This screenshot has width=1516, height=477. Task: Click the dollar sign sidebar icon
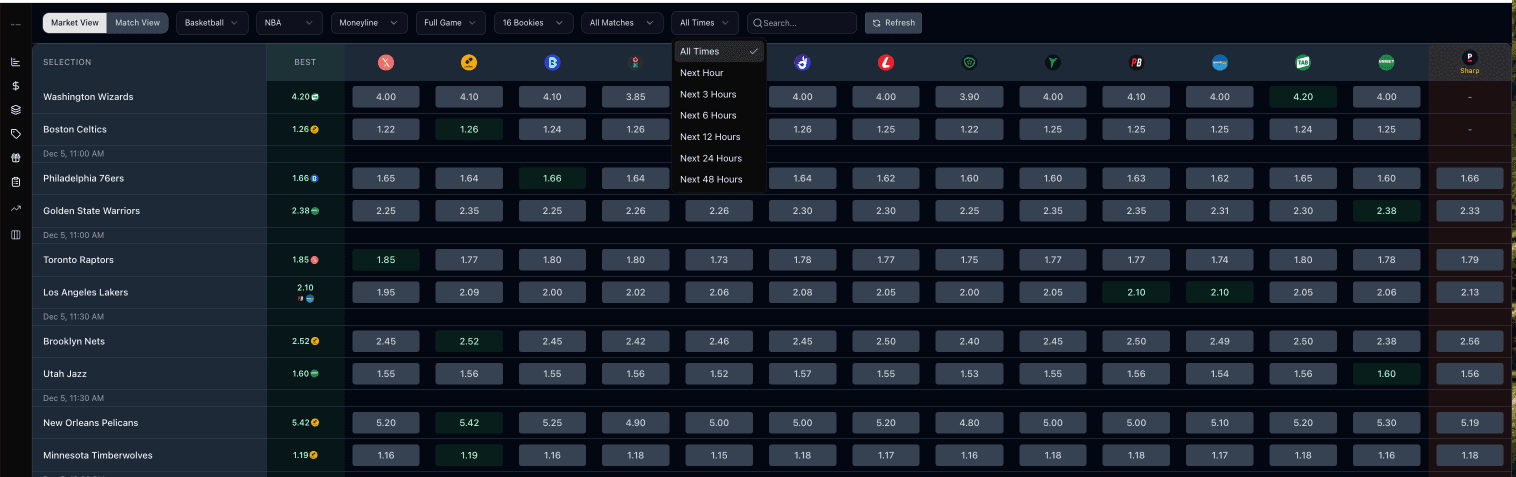[15, 86]
